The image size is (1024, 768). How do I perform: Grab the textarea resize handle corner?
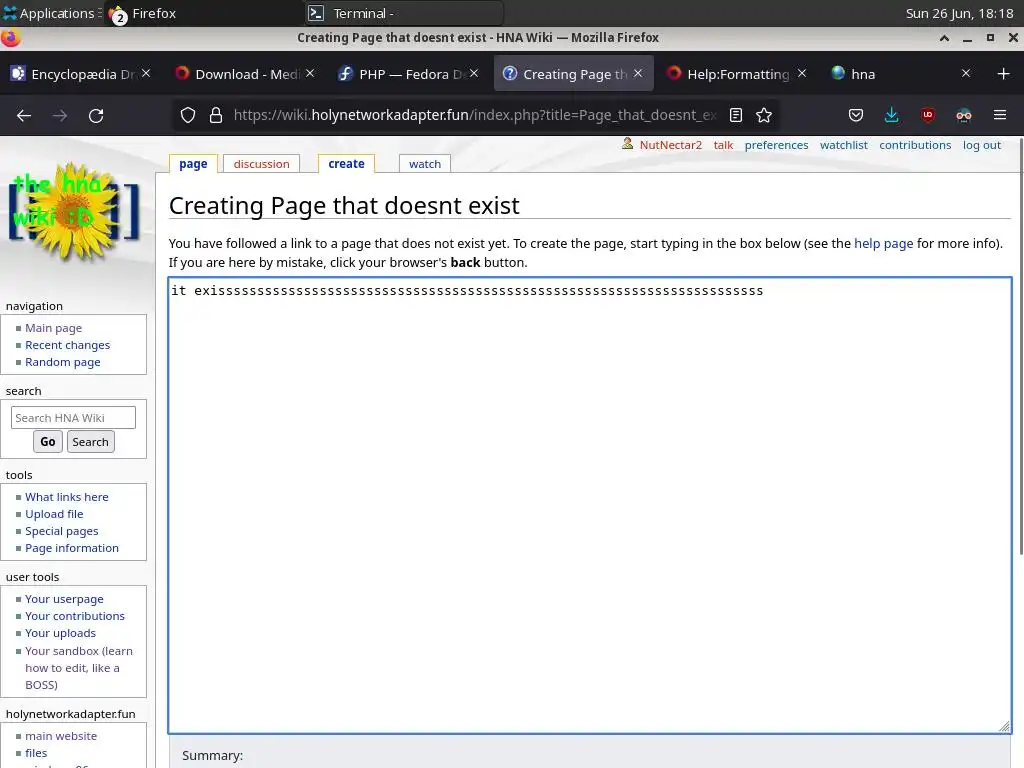click(x=1004, y=726)
